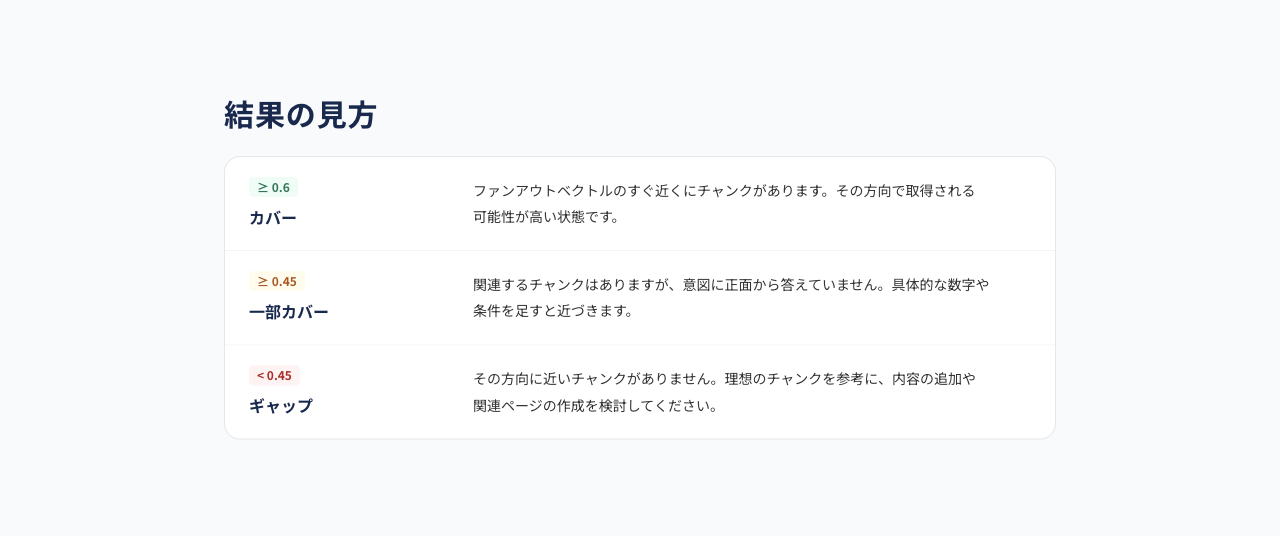1280x536 pixels.
Task: Click '内容の追加や' in the gap description
Action: [934, 378]
